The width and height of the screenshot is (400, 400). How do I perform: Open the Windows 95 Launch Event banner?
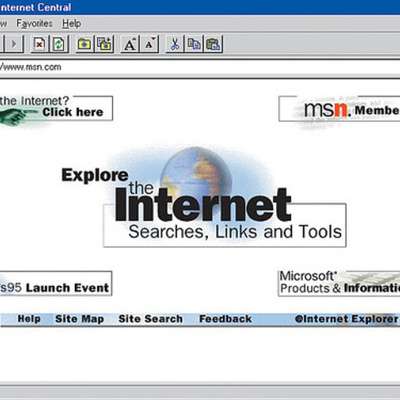coord(55,284)
